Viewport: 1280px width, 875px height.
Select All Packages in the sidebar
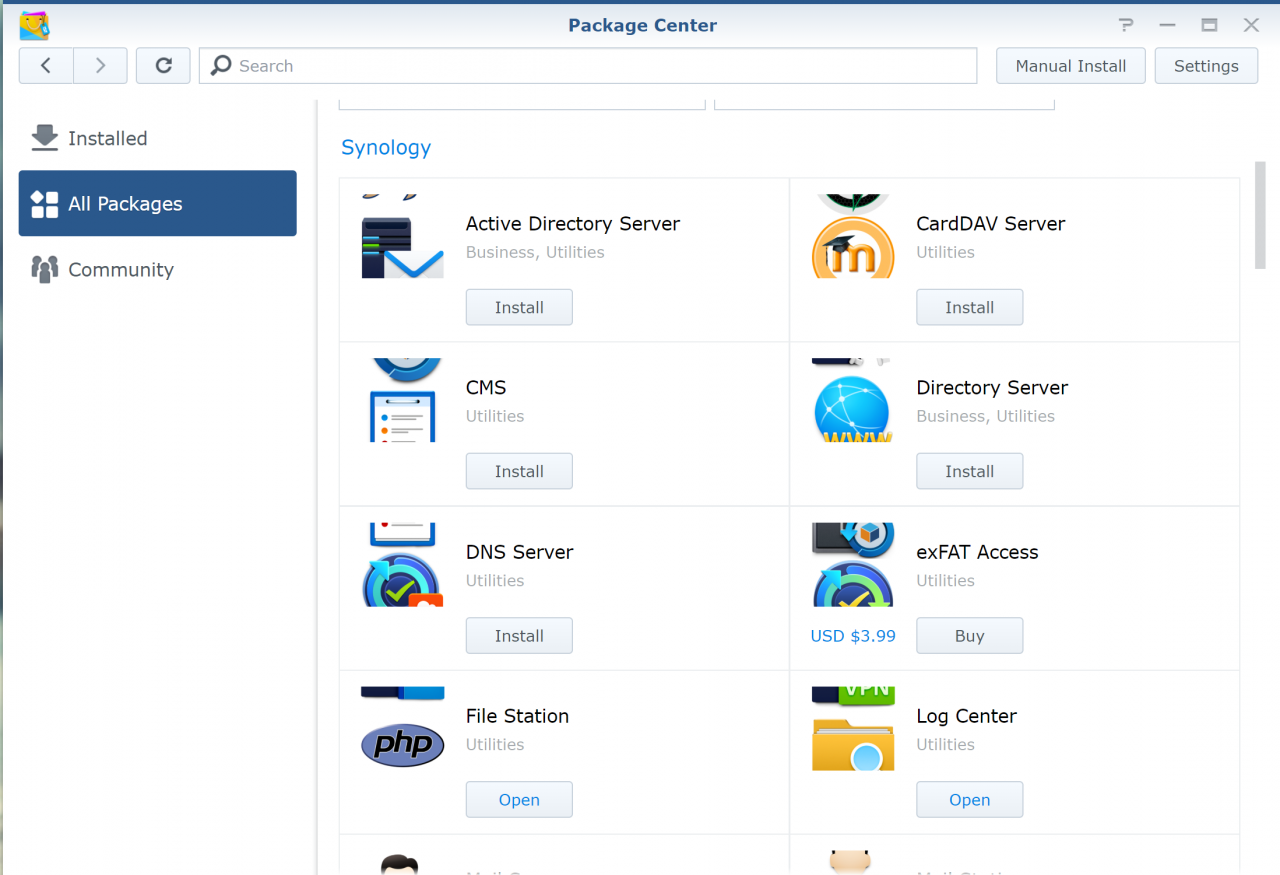[126, 203]
